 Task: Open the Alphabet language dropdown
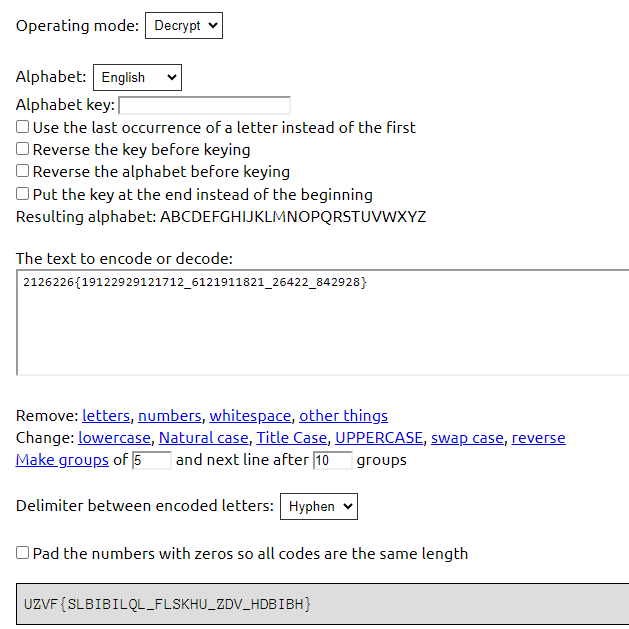pyautogui.click(x=137, y=77)
